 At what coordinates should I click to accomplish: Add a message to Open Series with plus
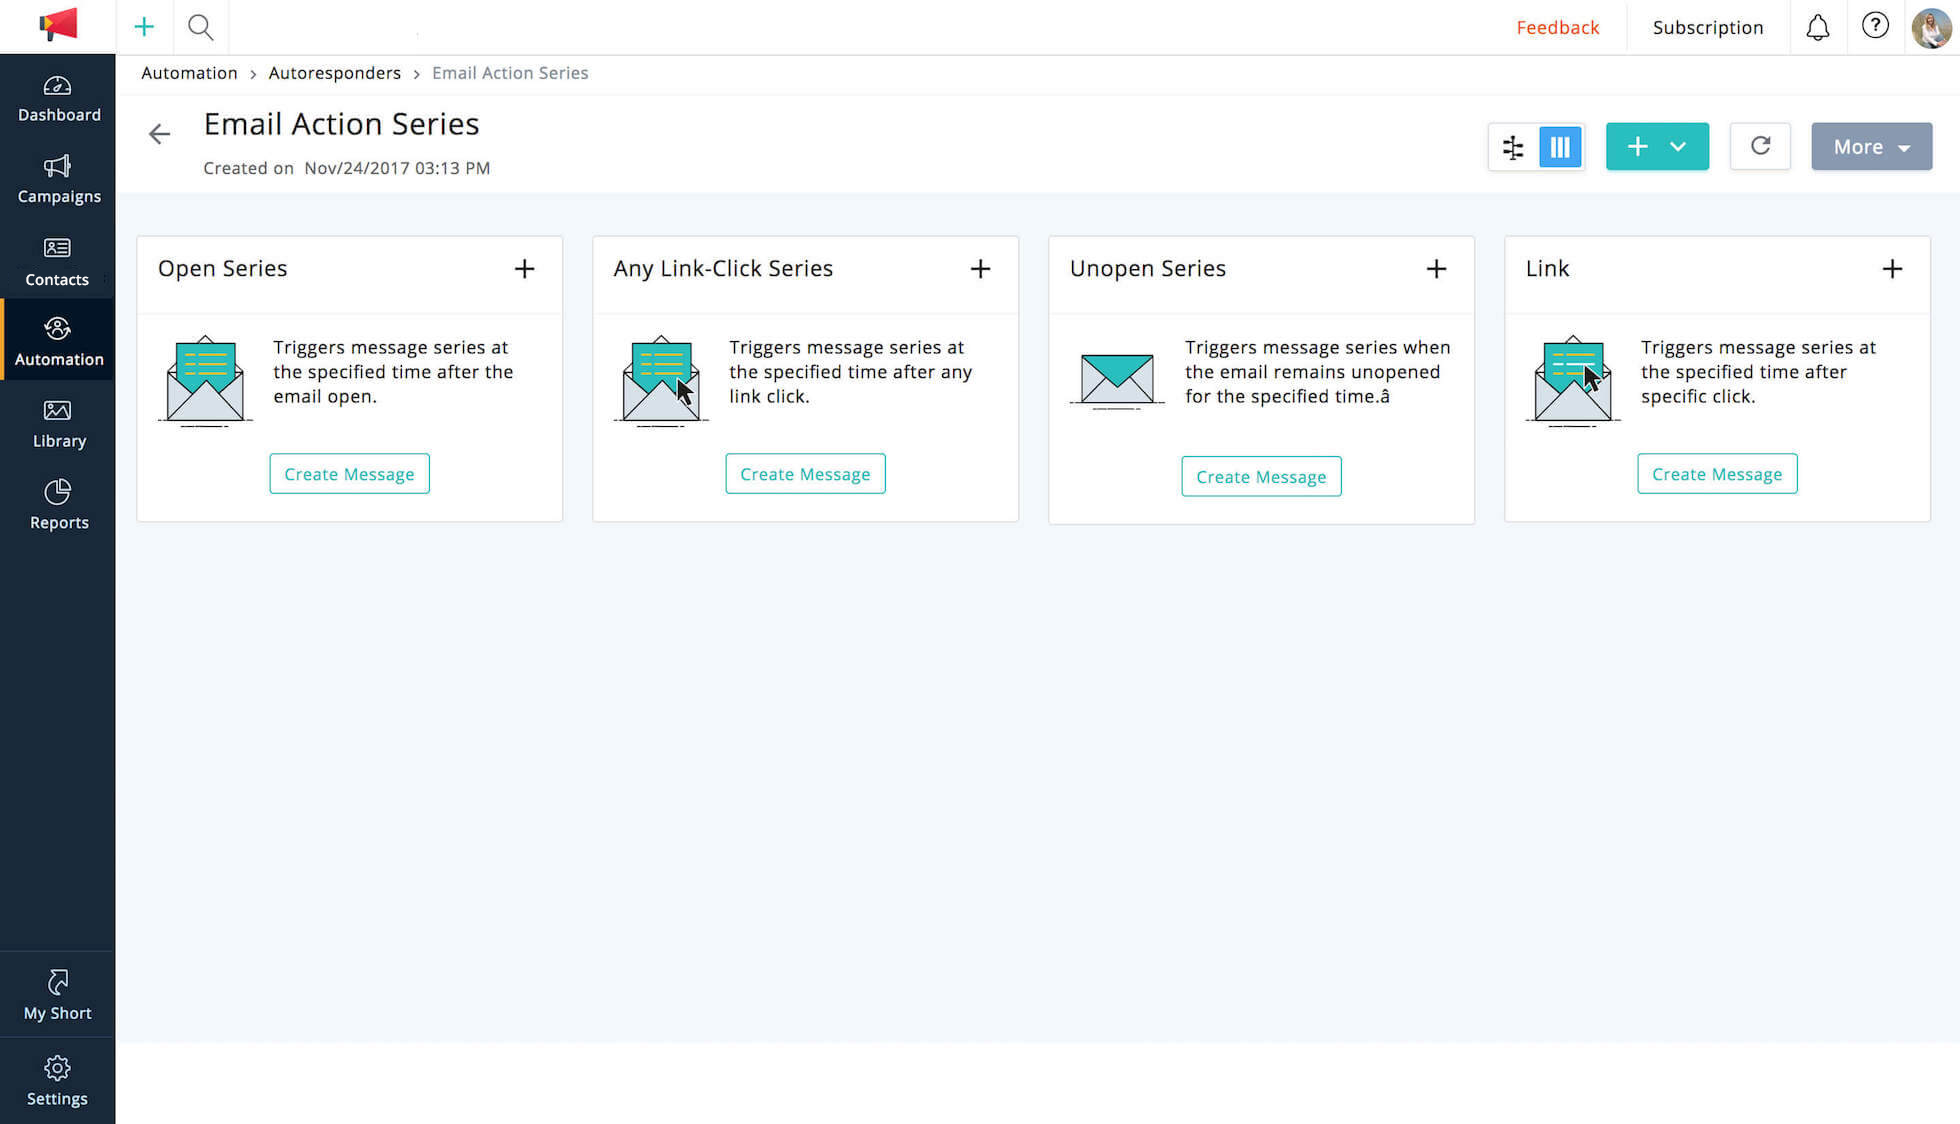coord(524,269)
